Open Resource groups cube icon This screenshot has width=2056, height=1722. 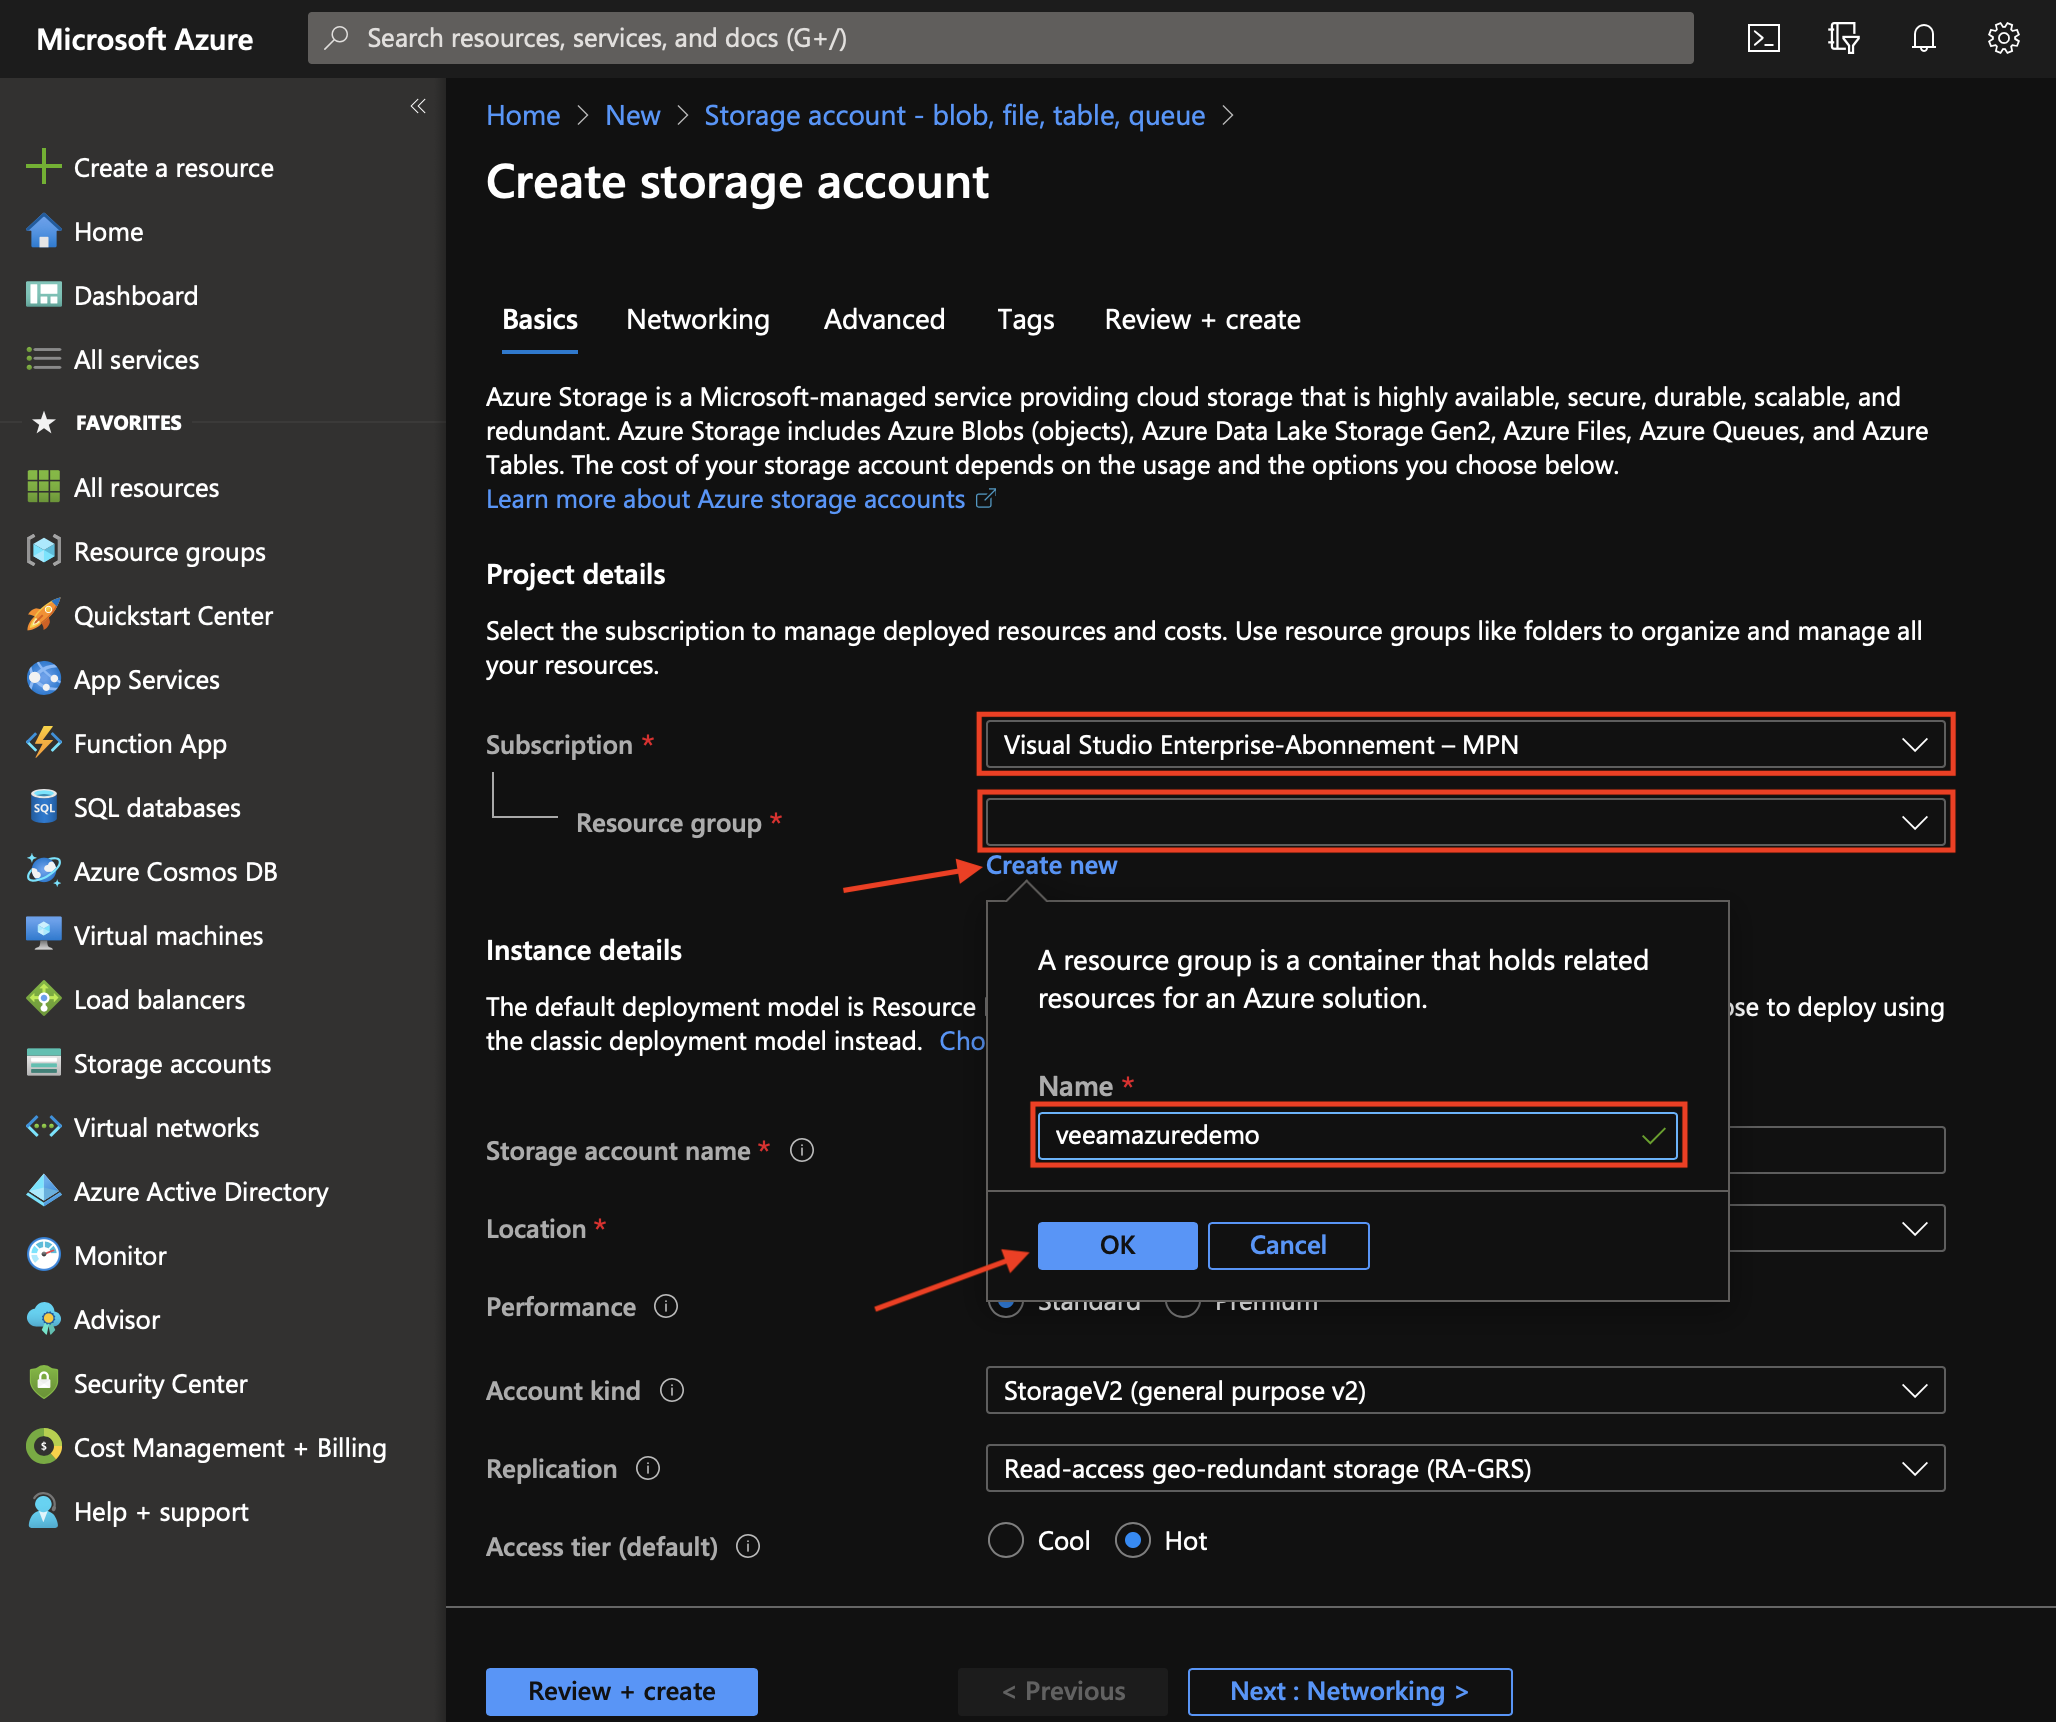click(x=43, y=551)
